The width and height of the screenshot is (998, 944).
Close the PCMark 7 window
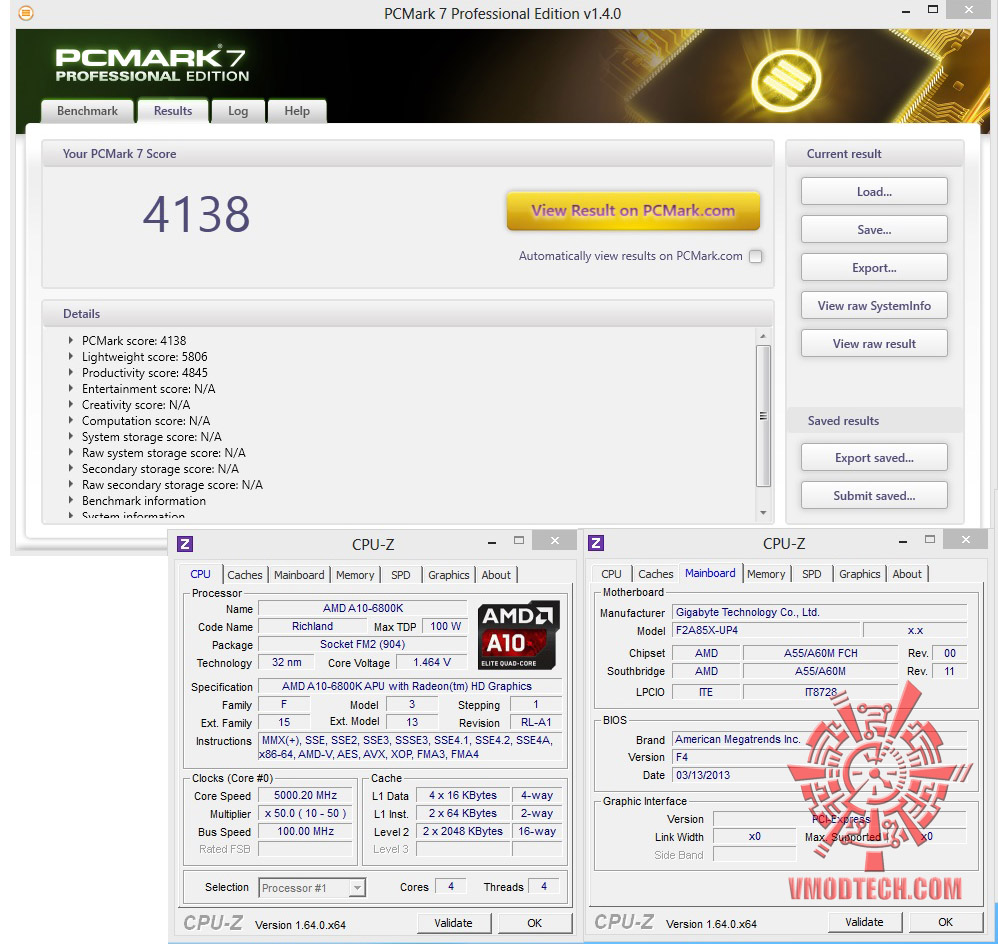969,10
